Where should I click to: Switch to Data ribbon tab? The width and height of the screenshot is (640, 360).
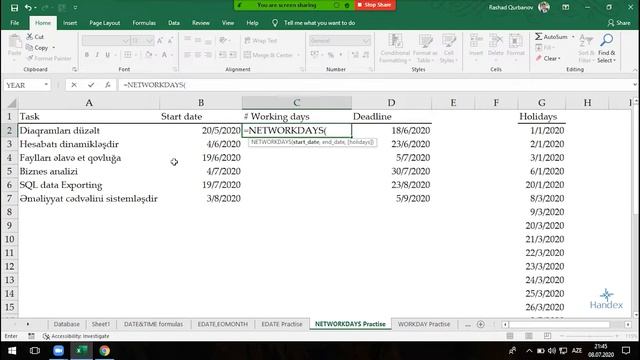tap(174, 23)
